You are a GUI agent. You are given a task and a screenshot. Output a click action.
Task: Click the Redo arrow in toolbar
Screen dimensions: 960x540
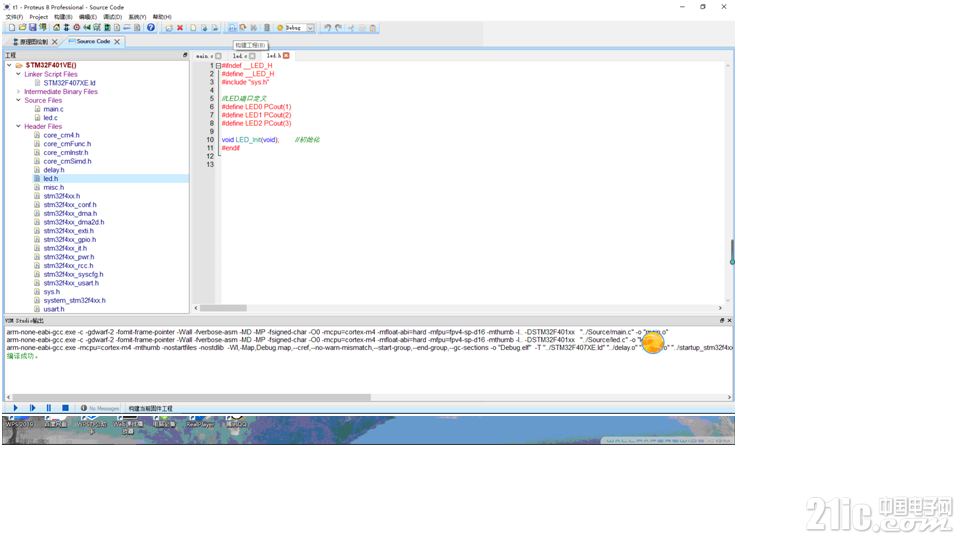click(x=339, y=28)
